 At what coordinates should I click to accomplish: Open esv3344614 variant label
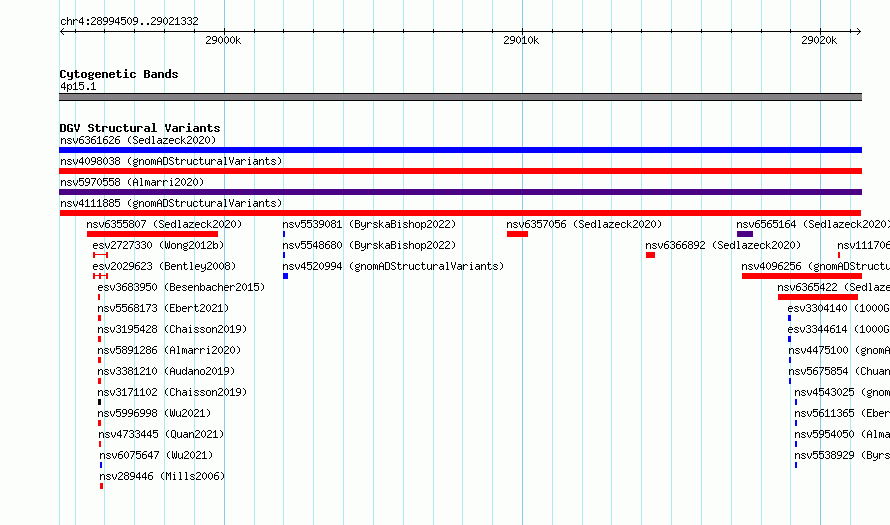[x=839, y=329]
